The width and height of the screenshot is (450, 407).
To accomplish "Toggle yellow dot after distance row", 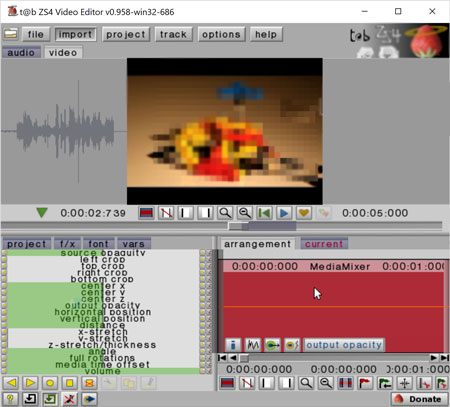I will (x=202, y=325).
